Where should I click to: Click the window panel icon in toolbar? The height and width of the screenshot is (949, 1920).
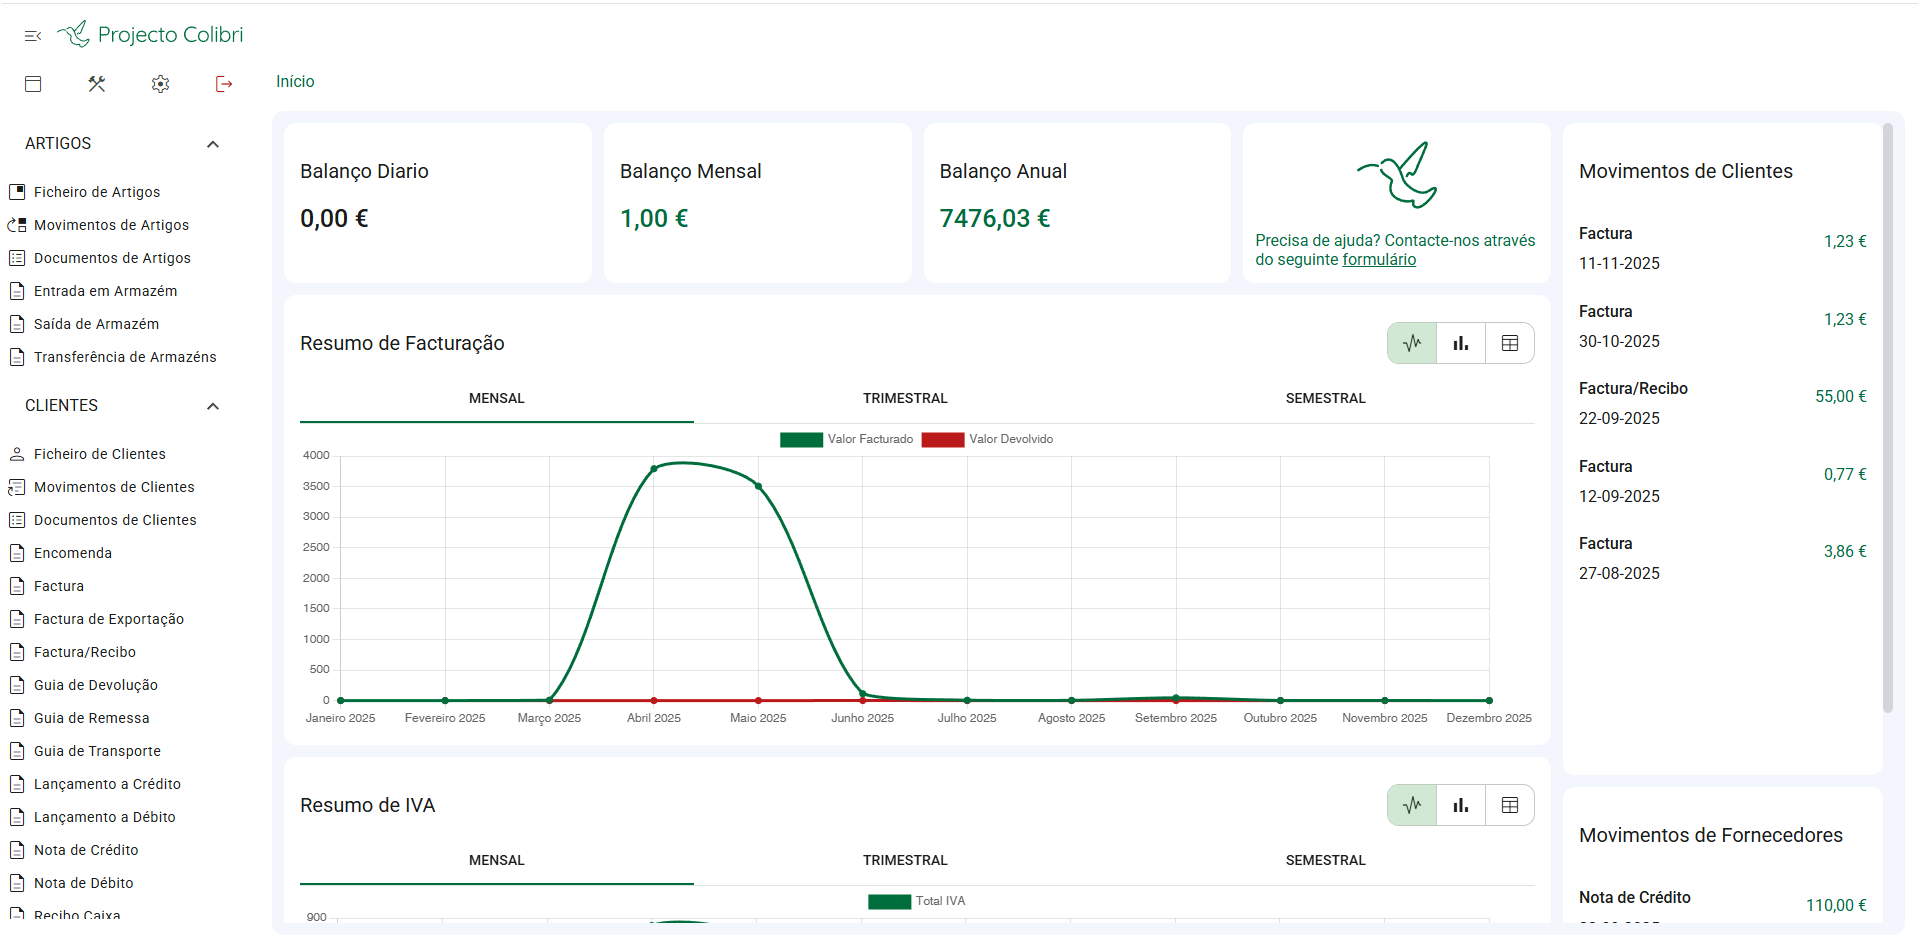pos(33,84)
